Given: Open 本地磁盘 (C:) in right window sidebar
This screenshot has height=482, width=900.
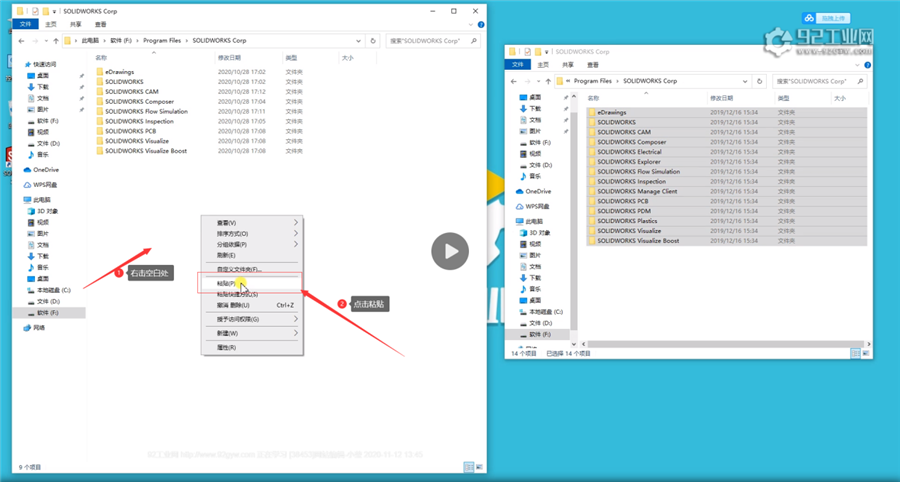Looking at the screenshot, I should click(541, 312).
